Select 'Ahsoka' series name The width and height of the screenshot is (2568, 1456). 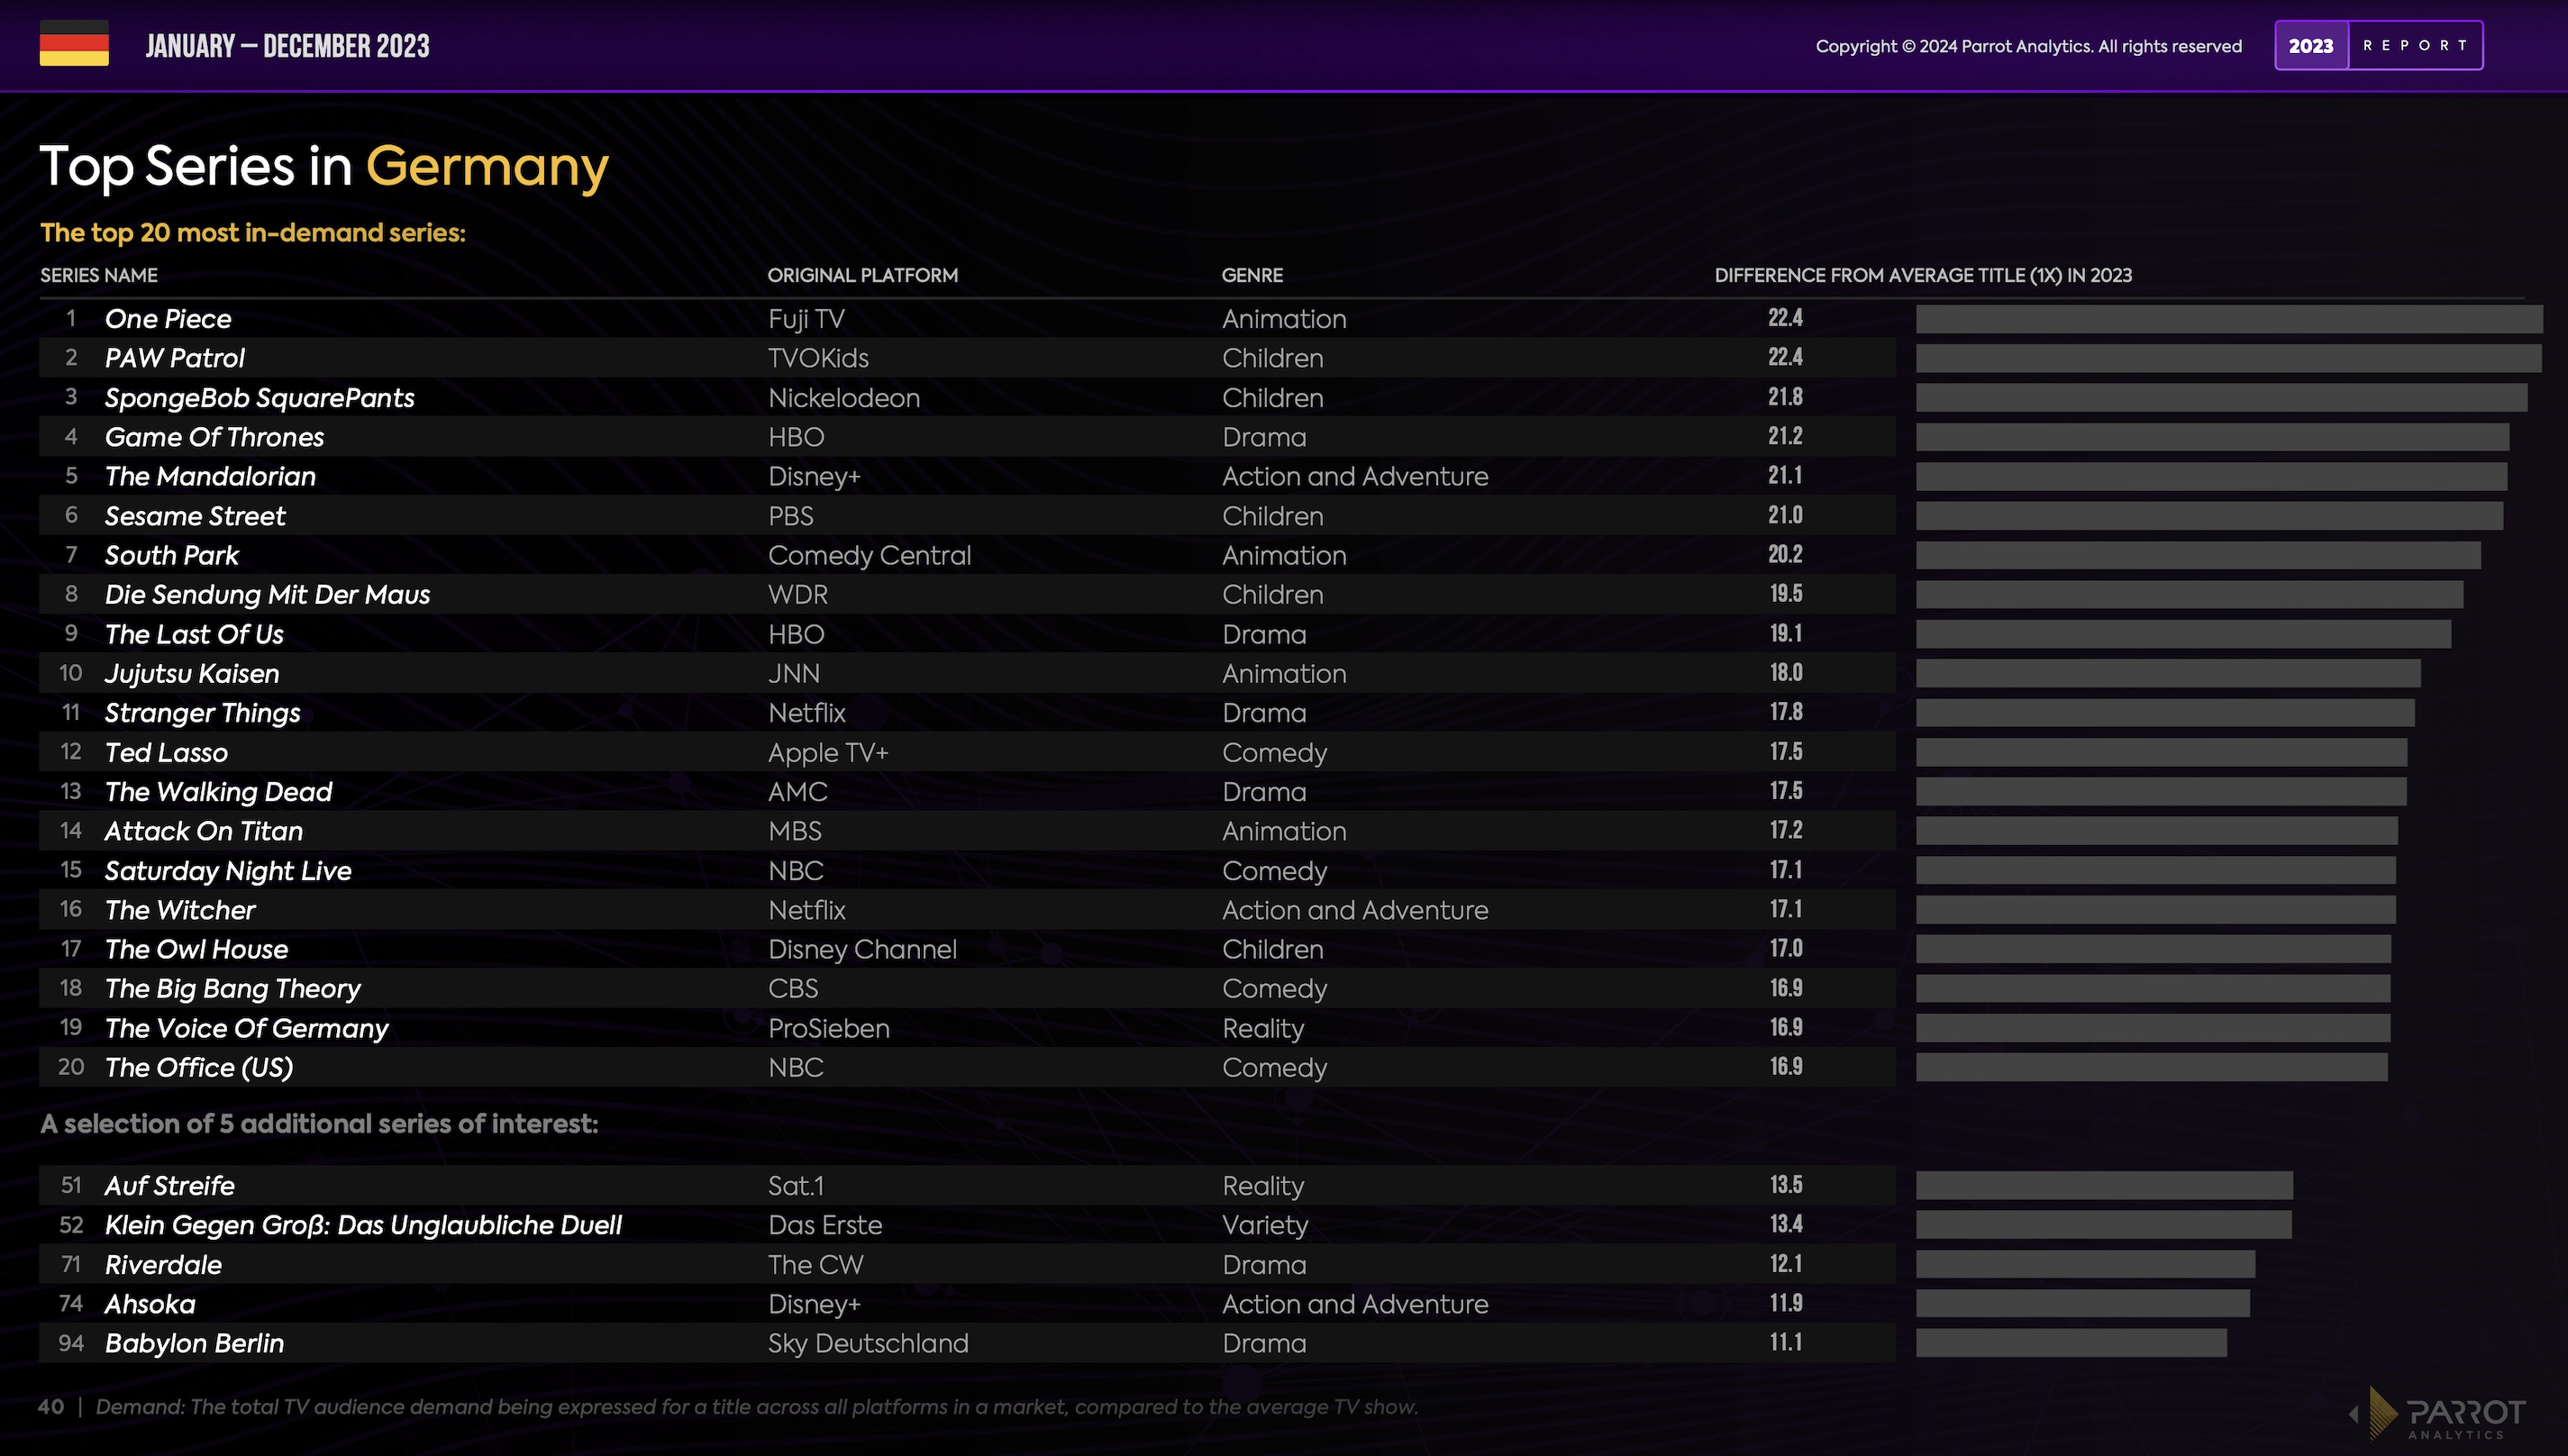click(150, 1304)
